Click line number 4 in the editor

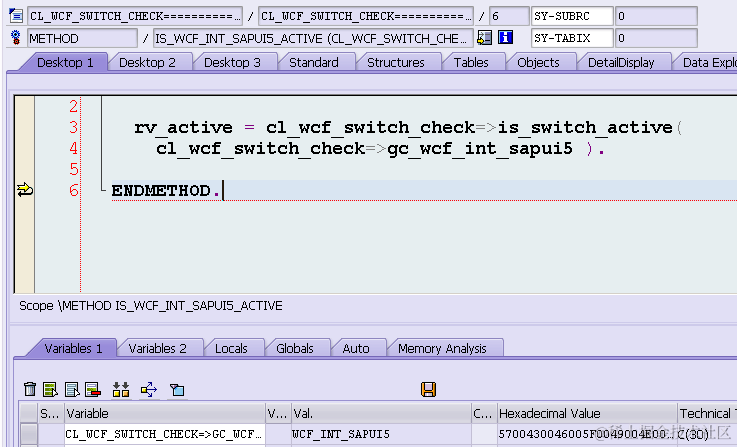pos(73,149)
